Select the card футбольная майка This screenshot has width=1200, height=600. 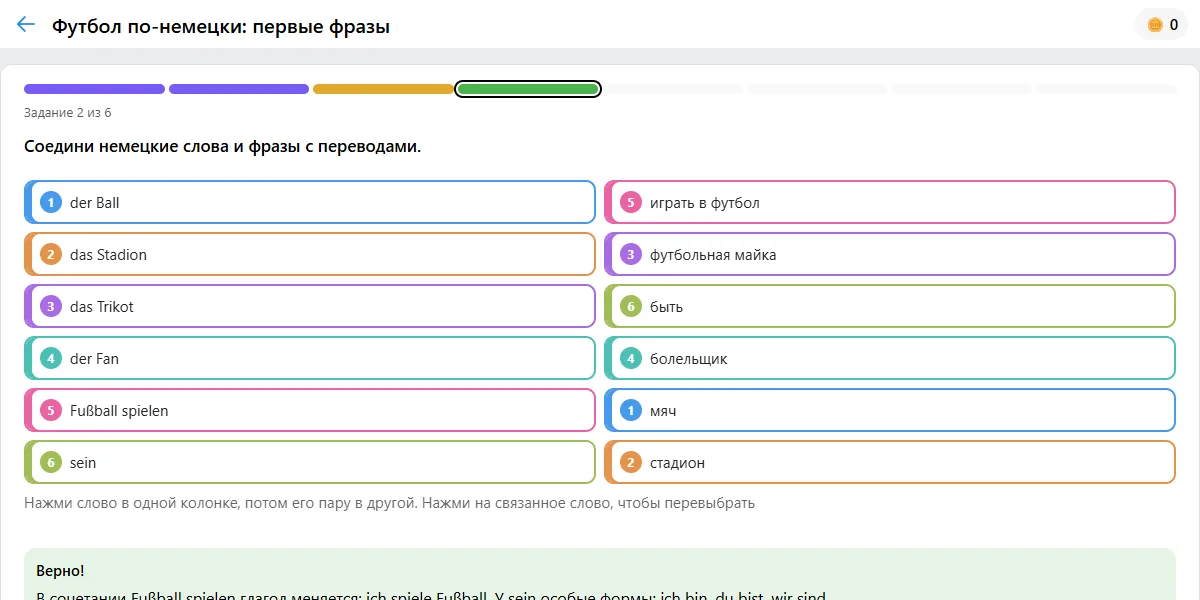(x=890, y=255)
